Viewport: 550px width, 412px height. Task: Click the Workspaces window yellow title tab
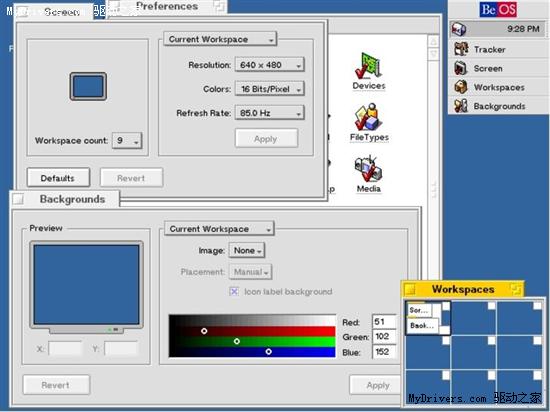pyautogui.click(x=462, y=289)
